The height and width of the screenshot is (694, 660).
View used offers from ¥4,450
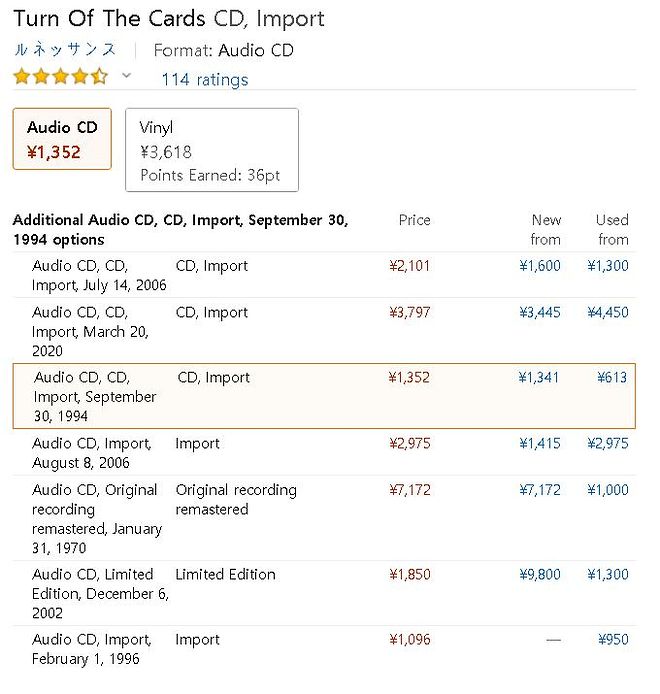click(608, 312)
